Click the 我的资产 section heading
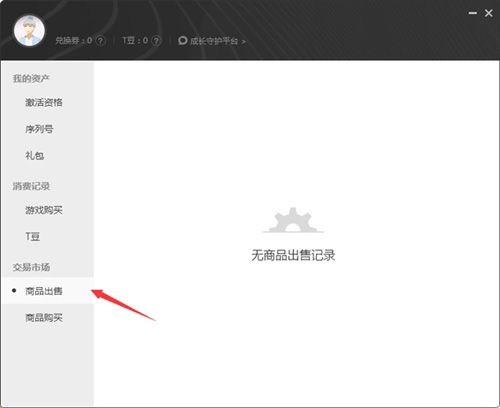Image resolution: width=500 pixels, height=408 pixels. pos(31,78)
